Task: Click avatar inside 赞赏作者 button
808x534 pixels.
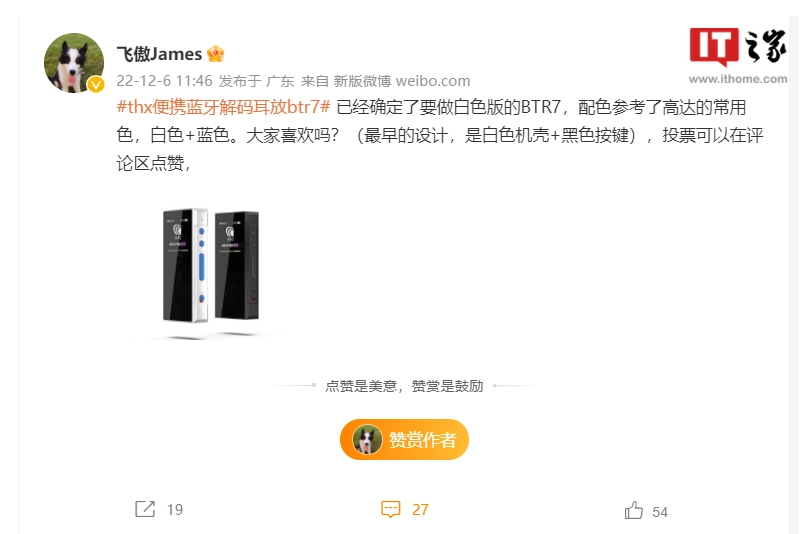Action: [x=367, y=439]
